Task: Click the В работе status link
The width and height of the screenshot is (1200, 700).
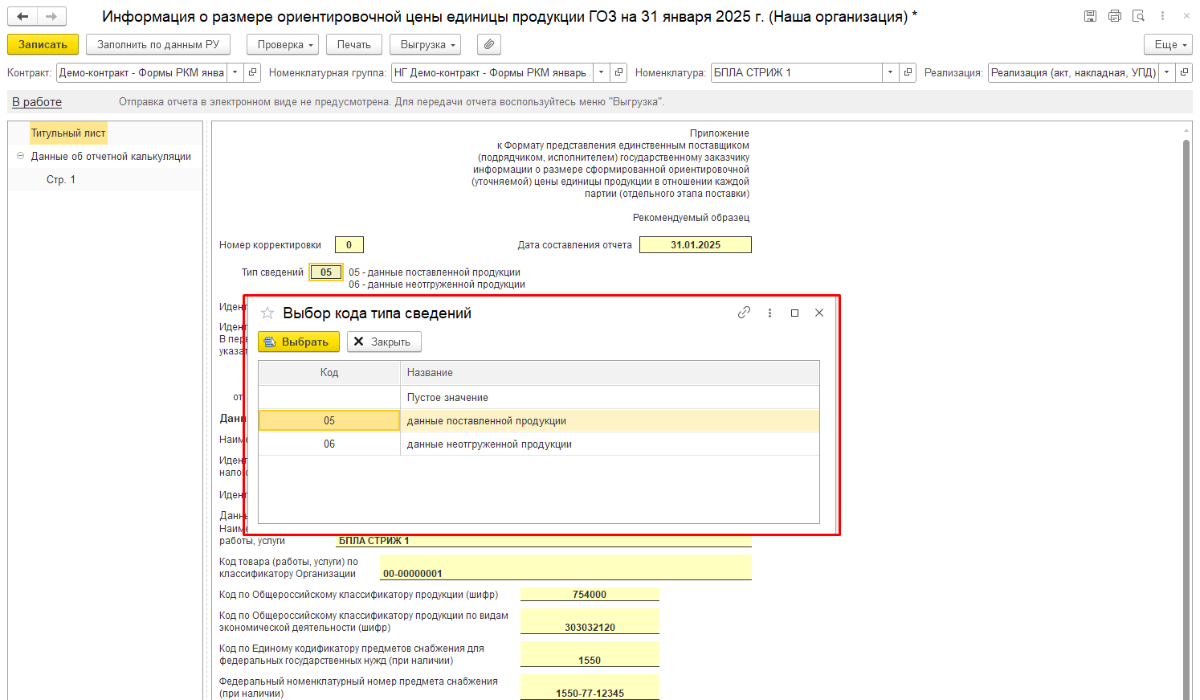Action: (36, 102)
